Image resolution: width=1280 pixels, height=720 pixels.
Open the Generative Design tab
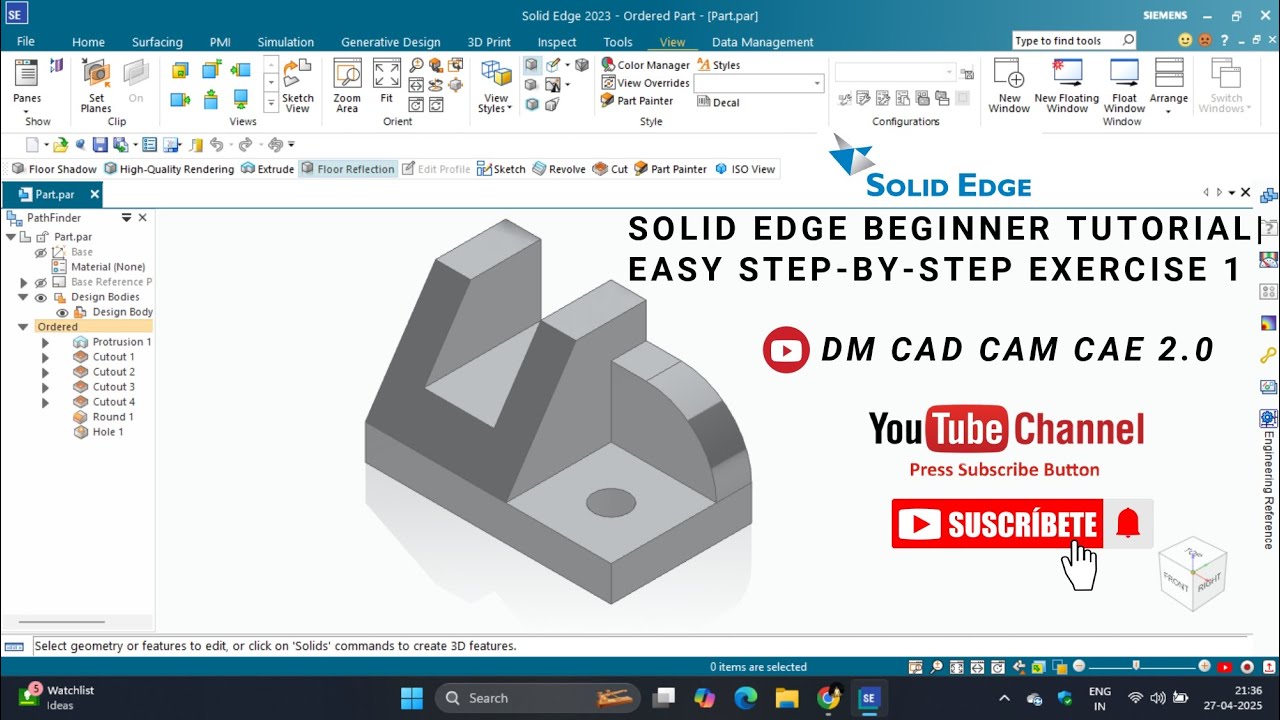click(x=390, y=42)
